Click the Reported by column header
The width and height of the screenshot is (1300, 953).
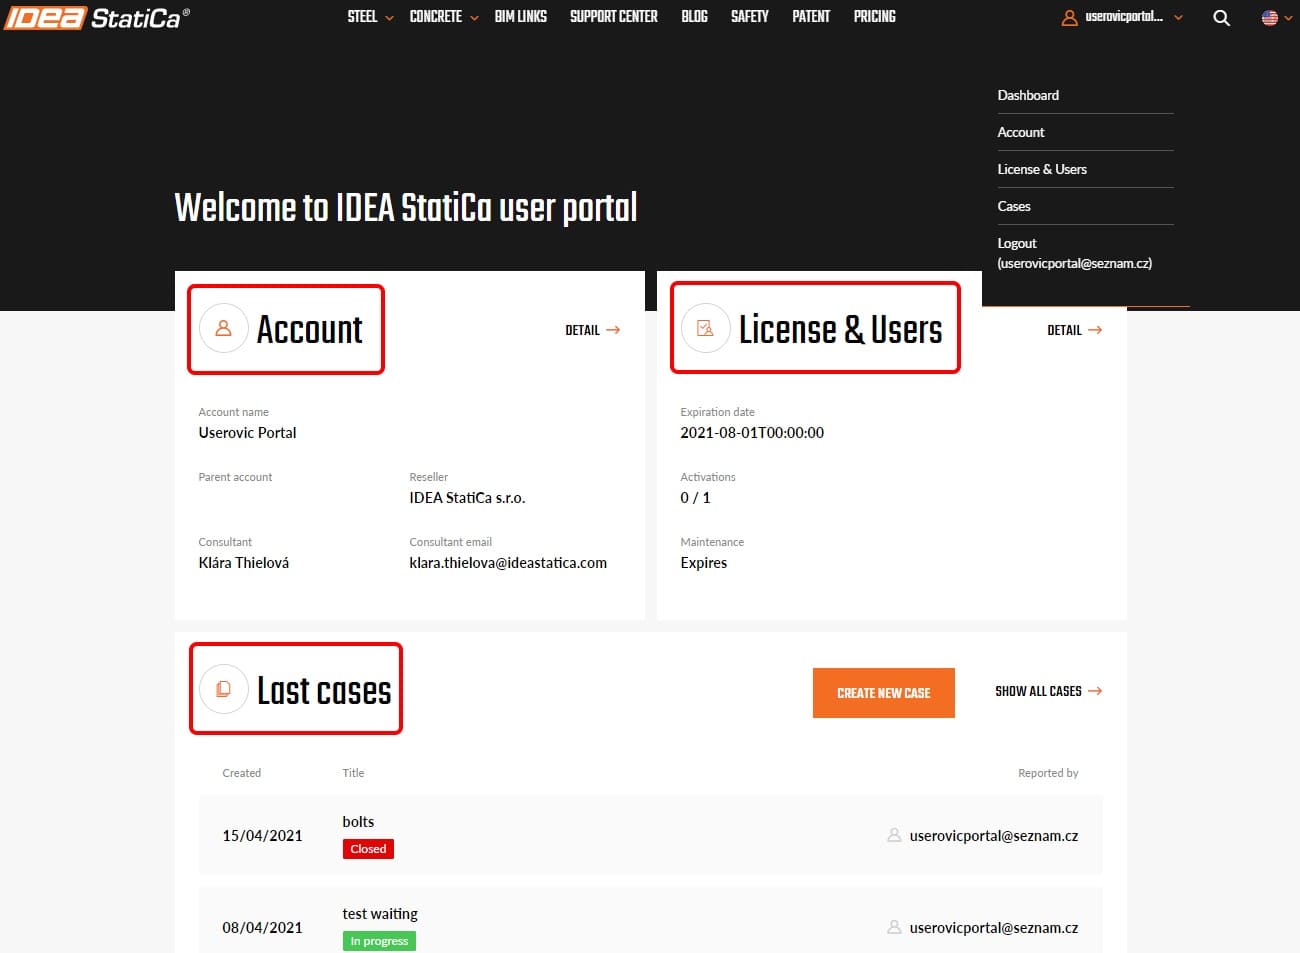click(x=1048, y=773)
